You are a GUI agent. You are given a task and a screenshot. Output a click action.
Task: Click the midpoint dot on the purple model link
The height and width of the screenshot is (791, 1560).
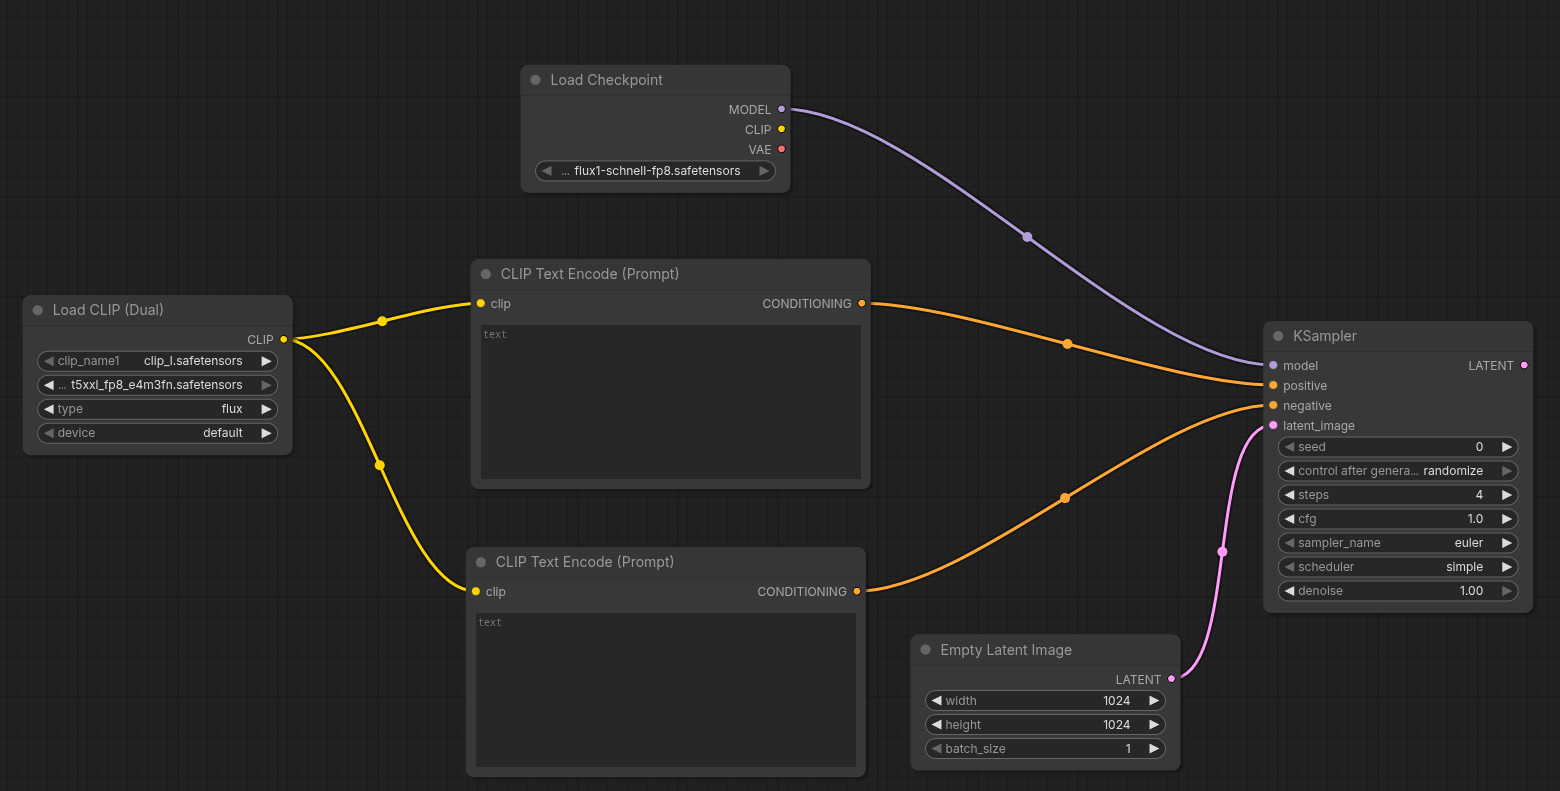tap(1027, 237)
